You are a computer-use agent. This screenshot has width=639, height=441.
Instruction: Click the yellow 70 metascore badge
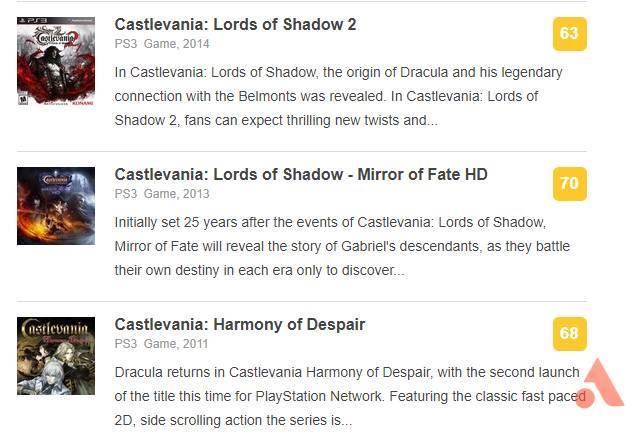pos(570,184)
